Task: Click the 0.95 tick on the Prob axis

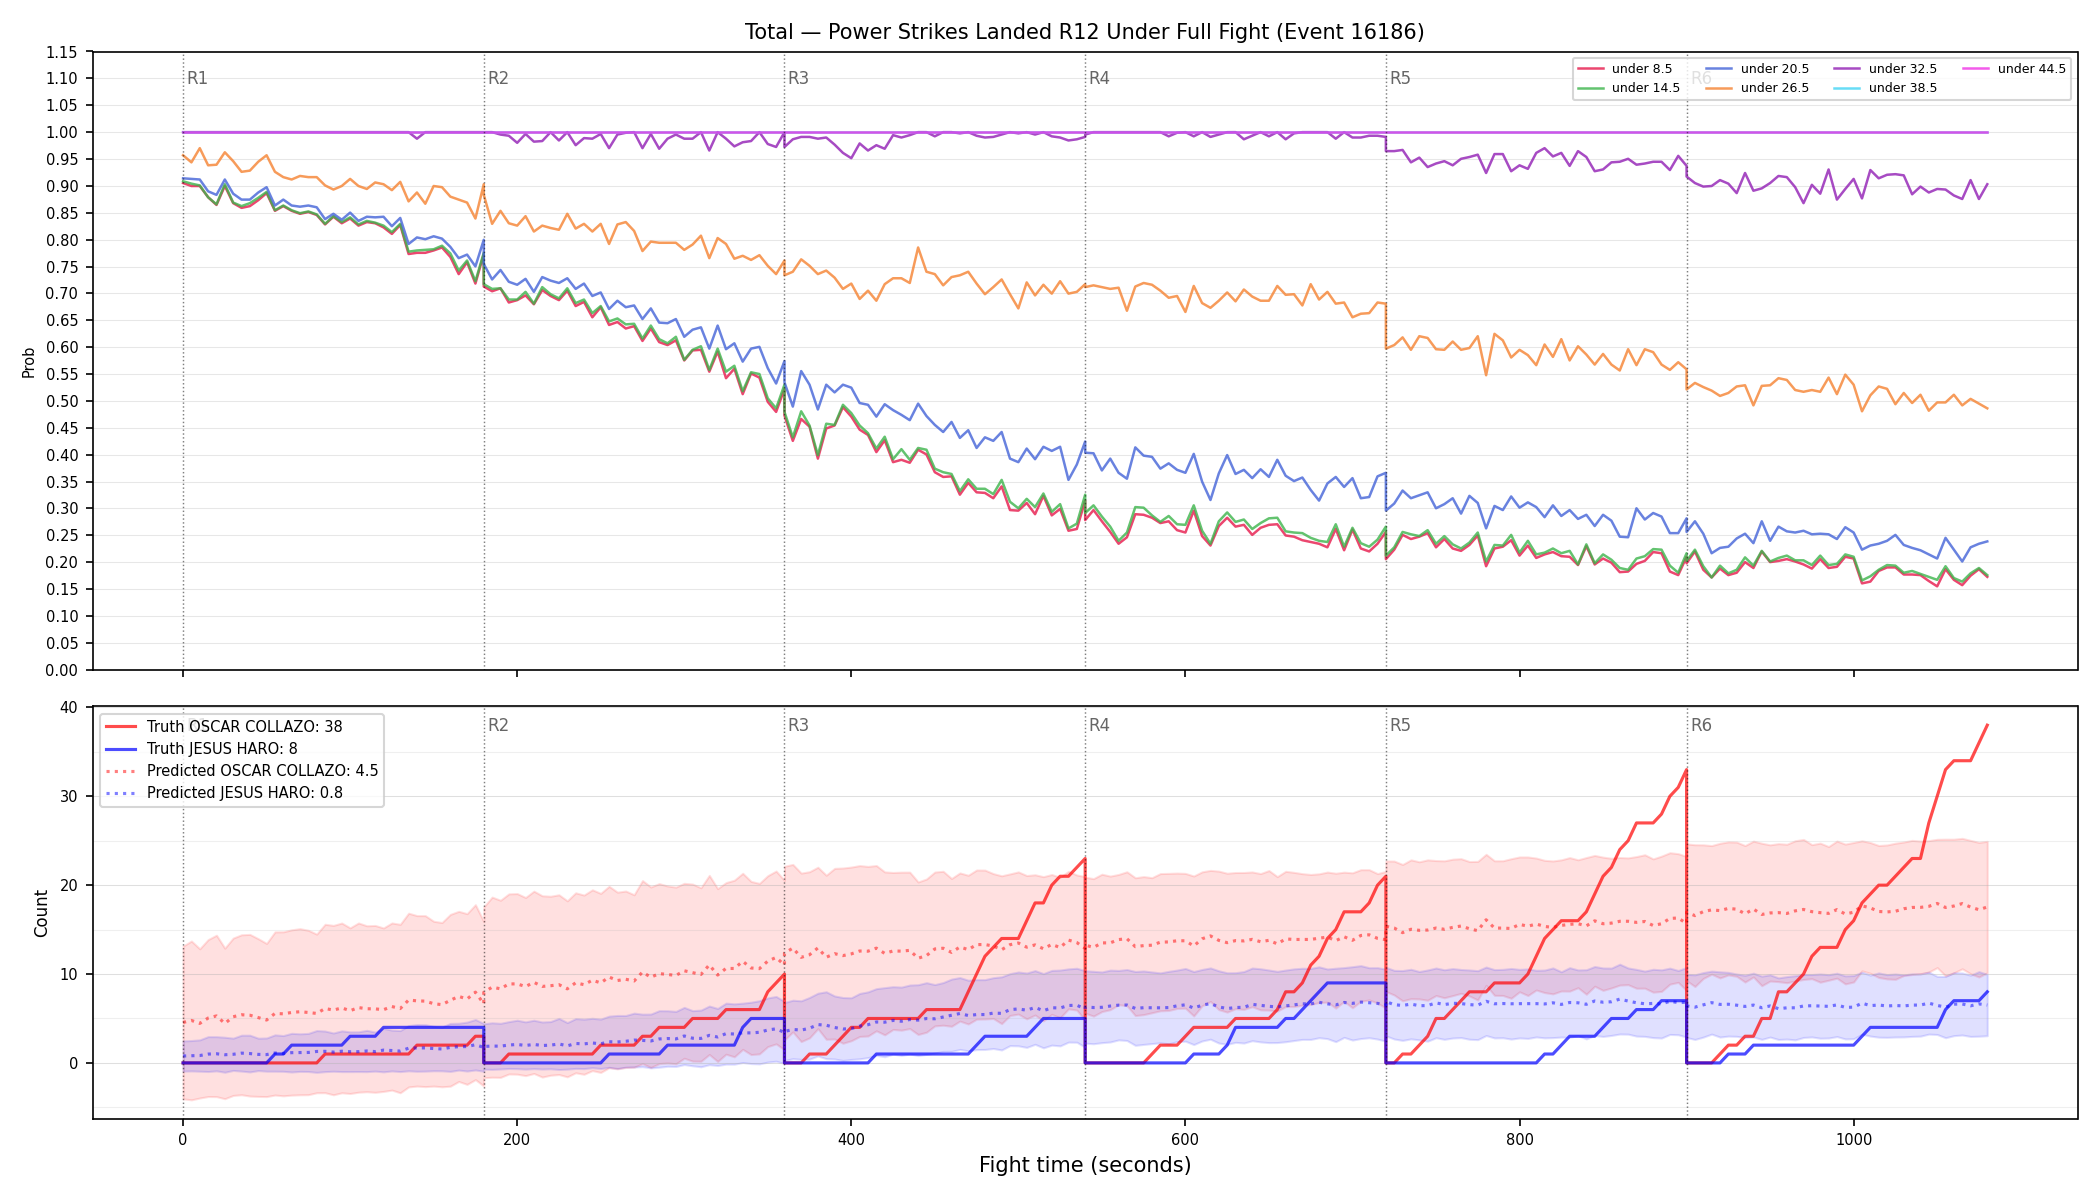Action: pyautogui.click(x=61, y=160)
